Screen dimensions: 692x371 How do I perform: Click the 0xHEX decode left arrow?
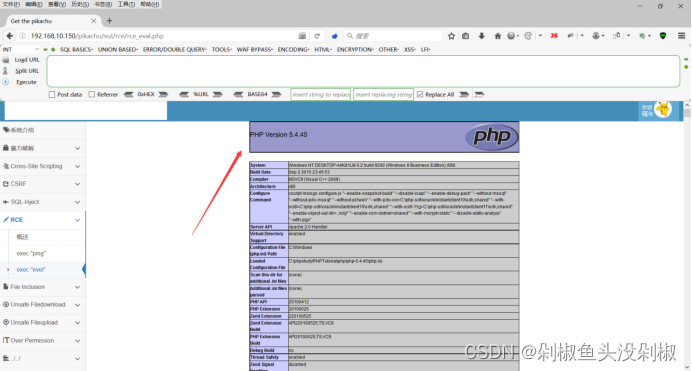click(128, 94)
